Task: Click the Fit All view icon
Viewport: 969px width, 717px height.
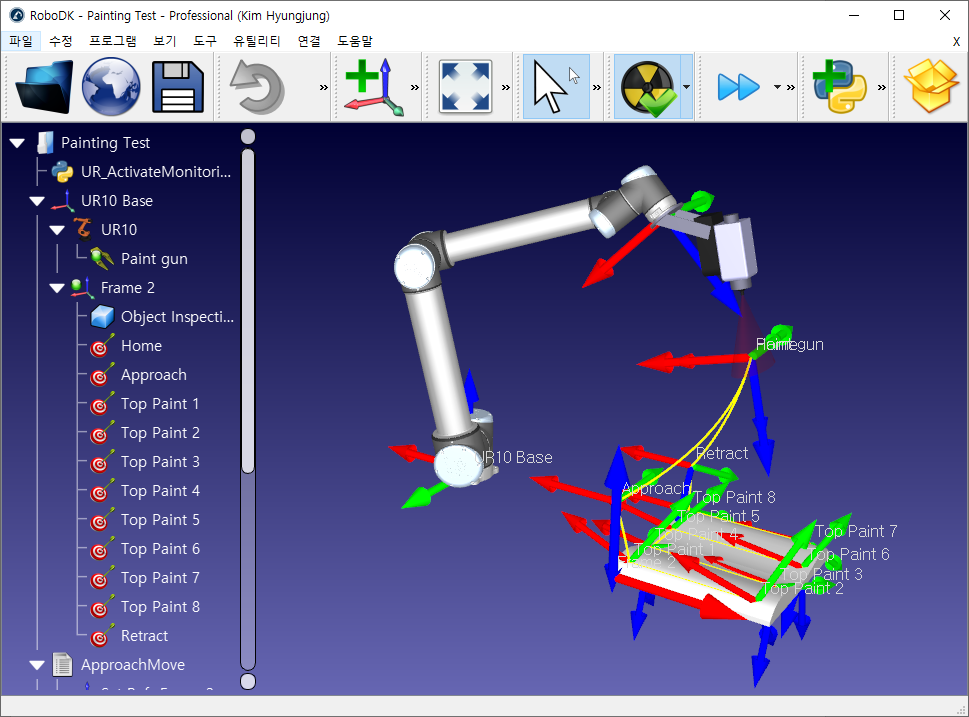Action: pos(465,87)
